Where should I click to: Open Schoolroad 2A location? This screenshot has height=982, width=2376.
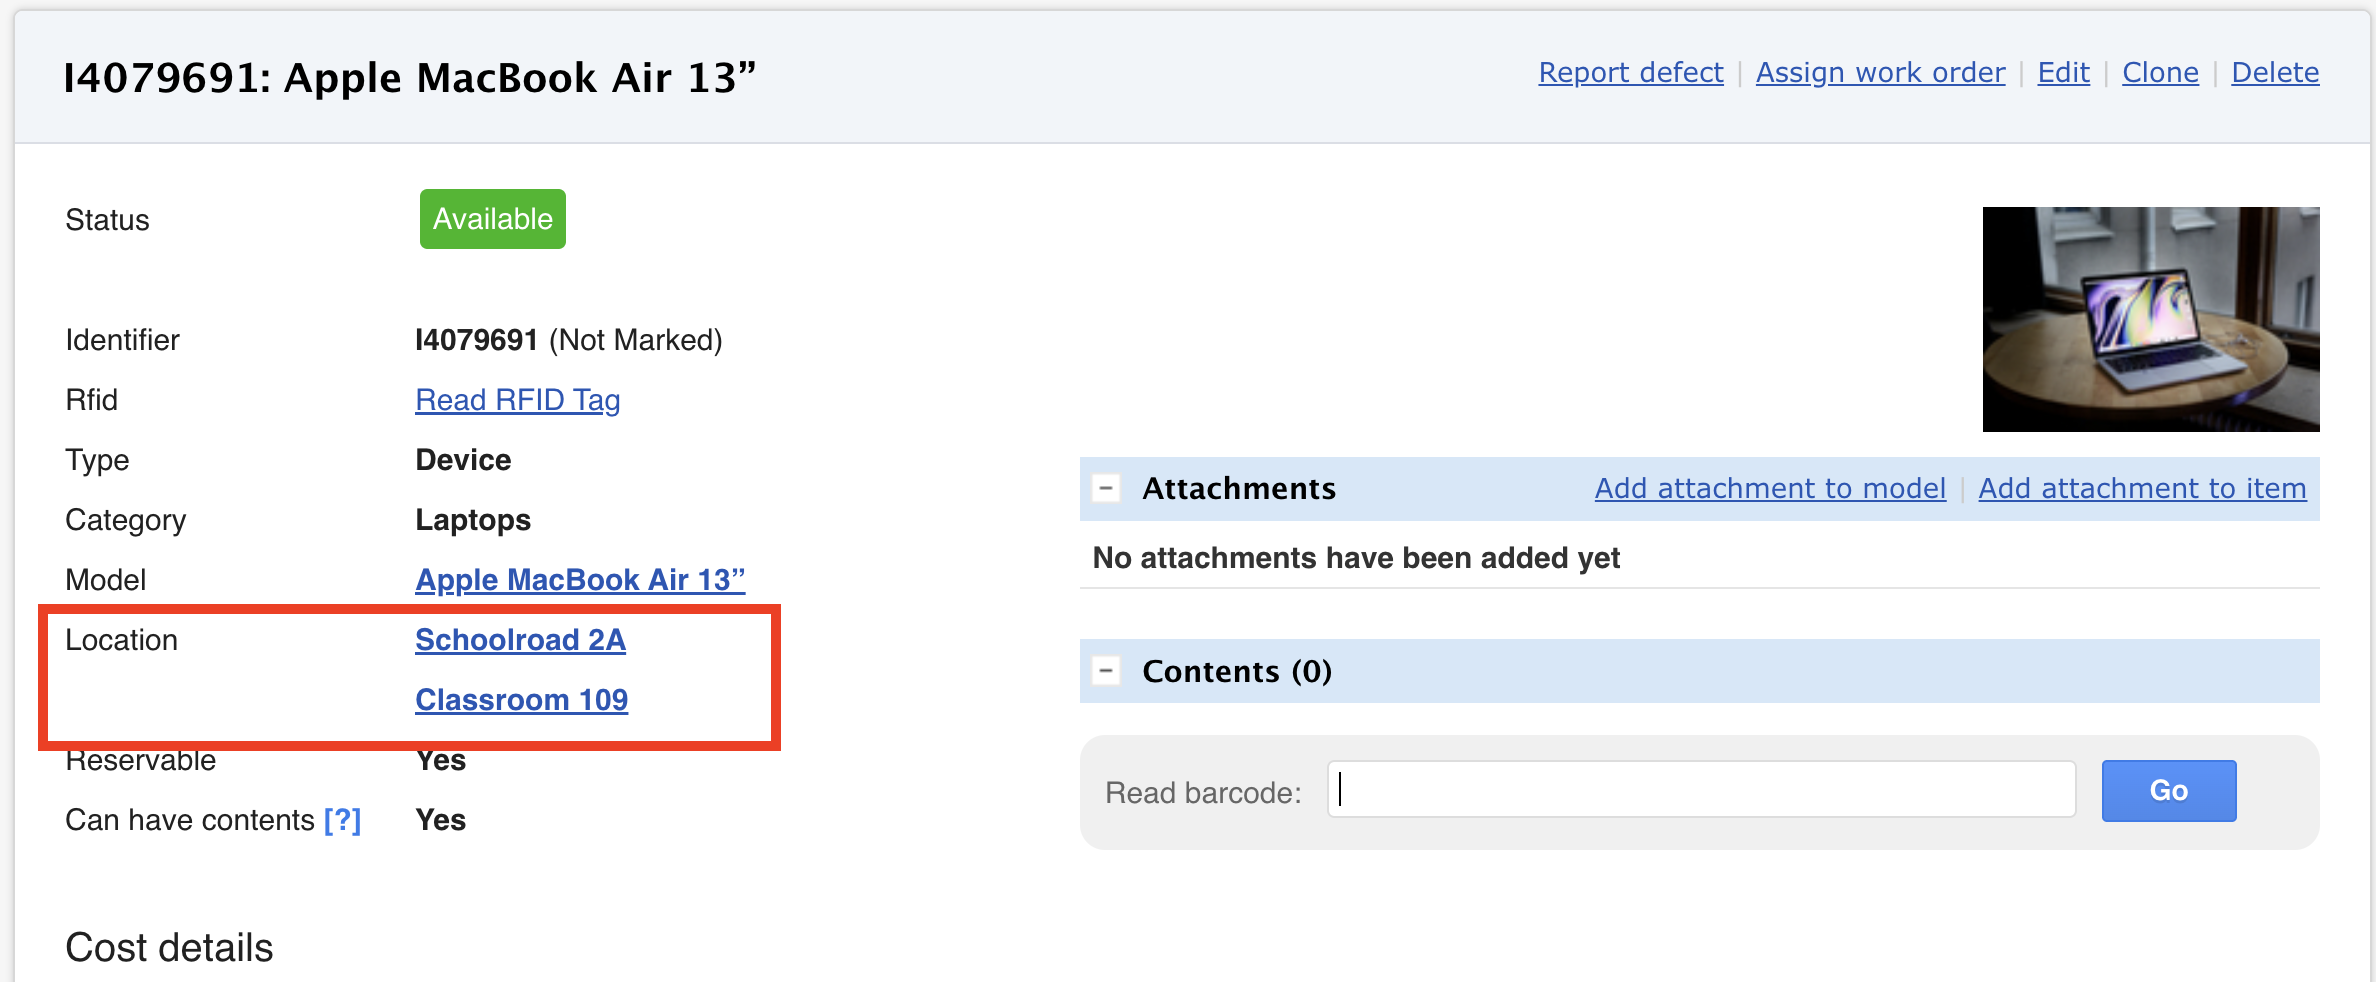coord(520,640)
